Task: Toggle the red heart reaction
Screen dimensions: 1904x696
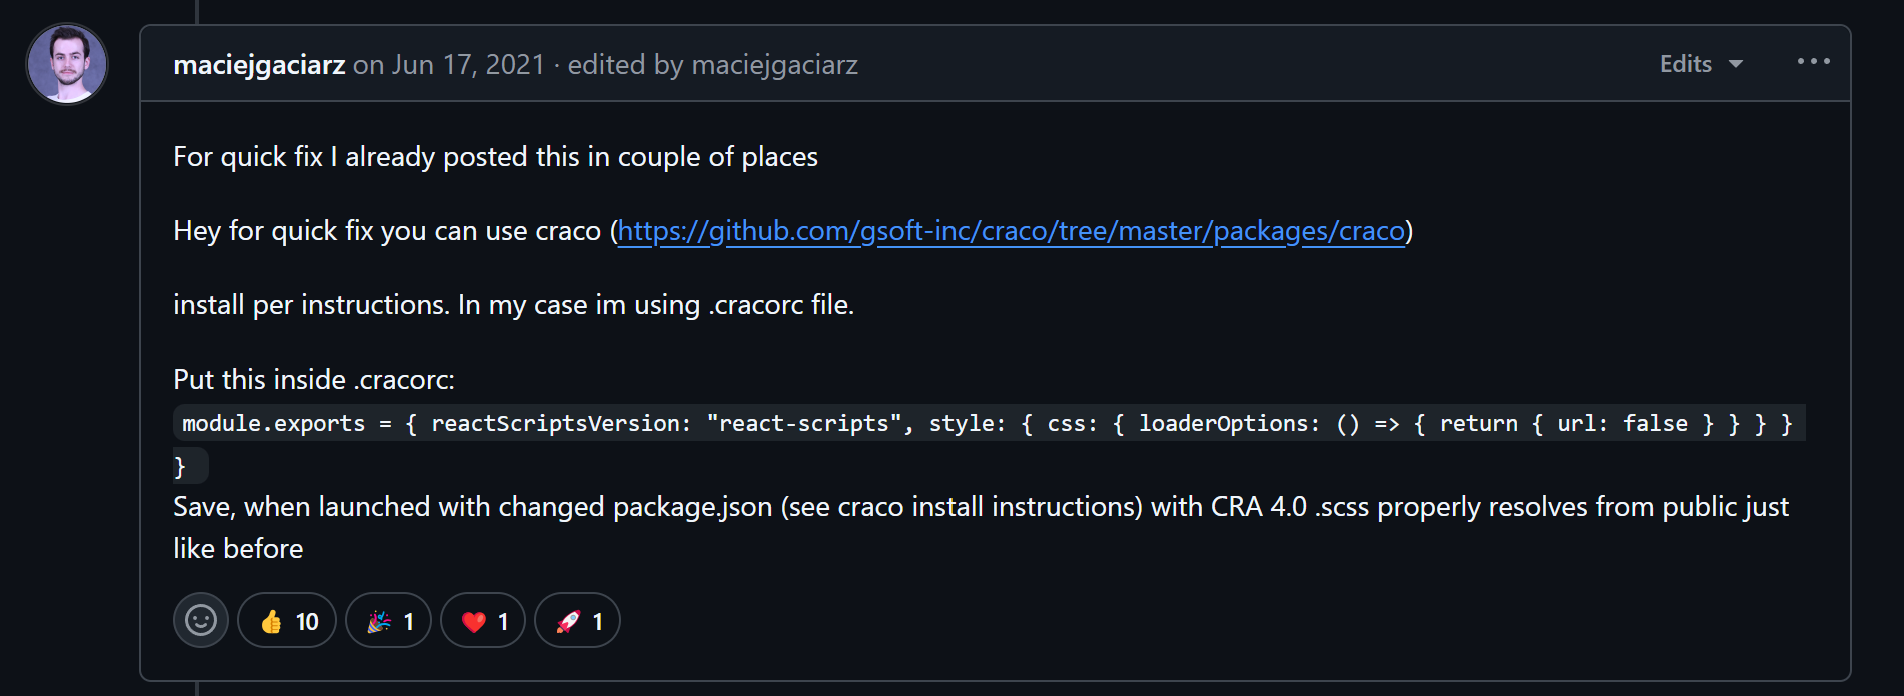Action: click(483, 620)
